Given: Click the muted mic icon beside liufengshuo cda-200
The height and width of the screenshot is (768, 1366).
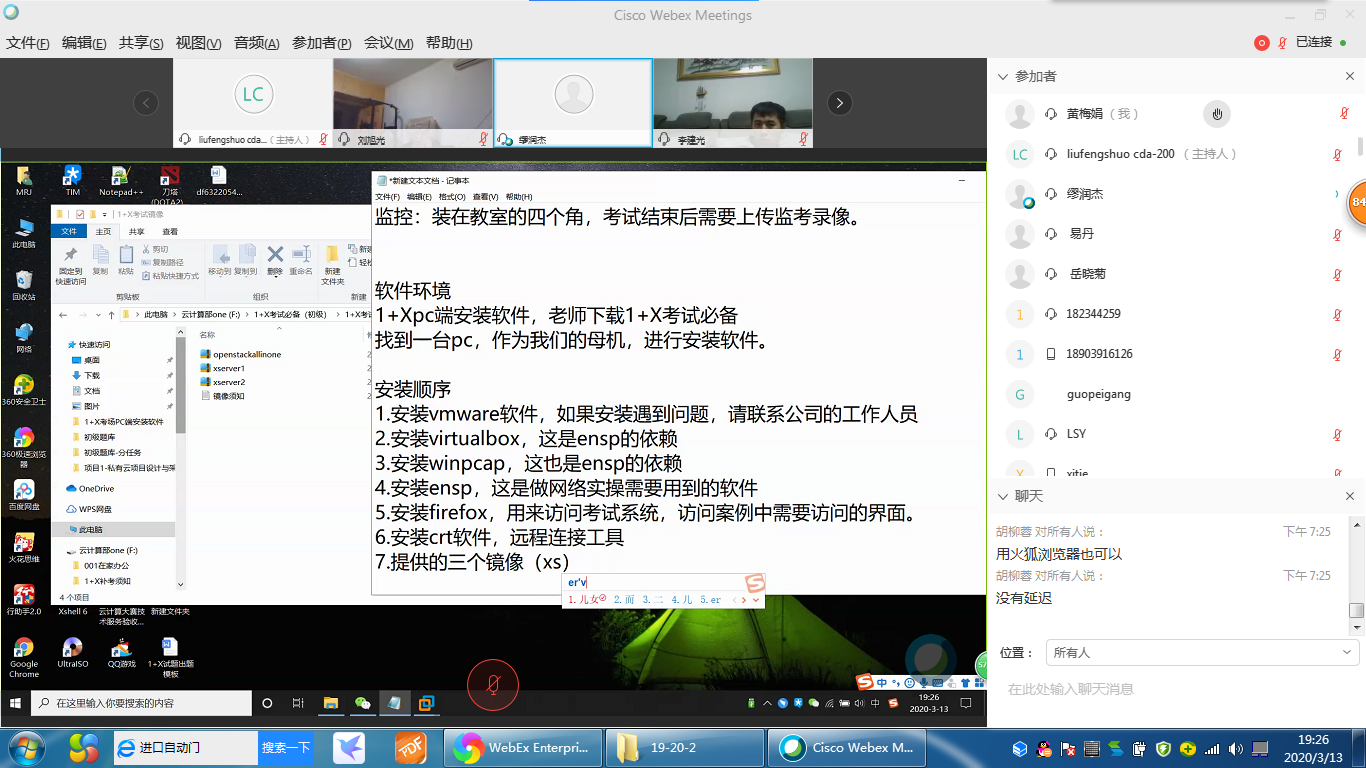Looking at the screenshot, I should [1337, 154].
